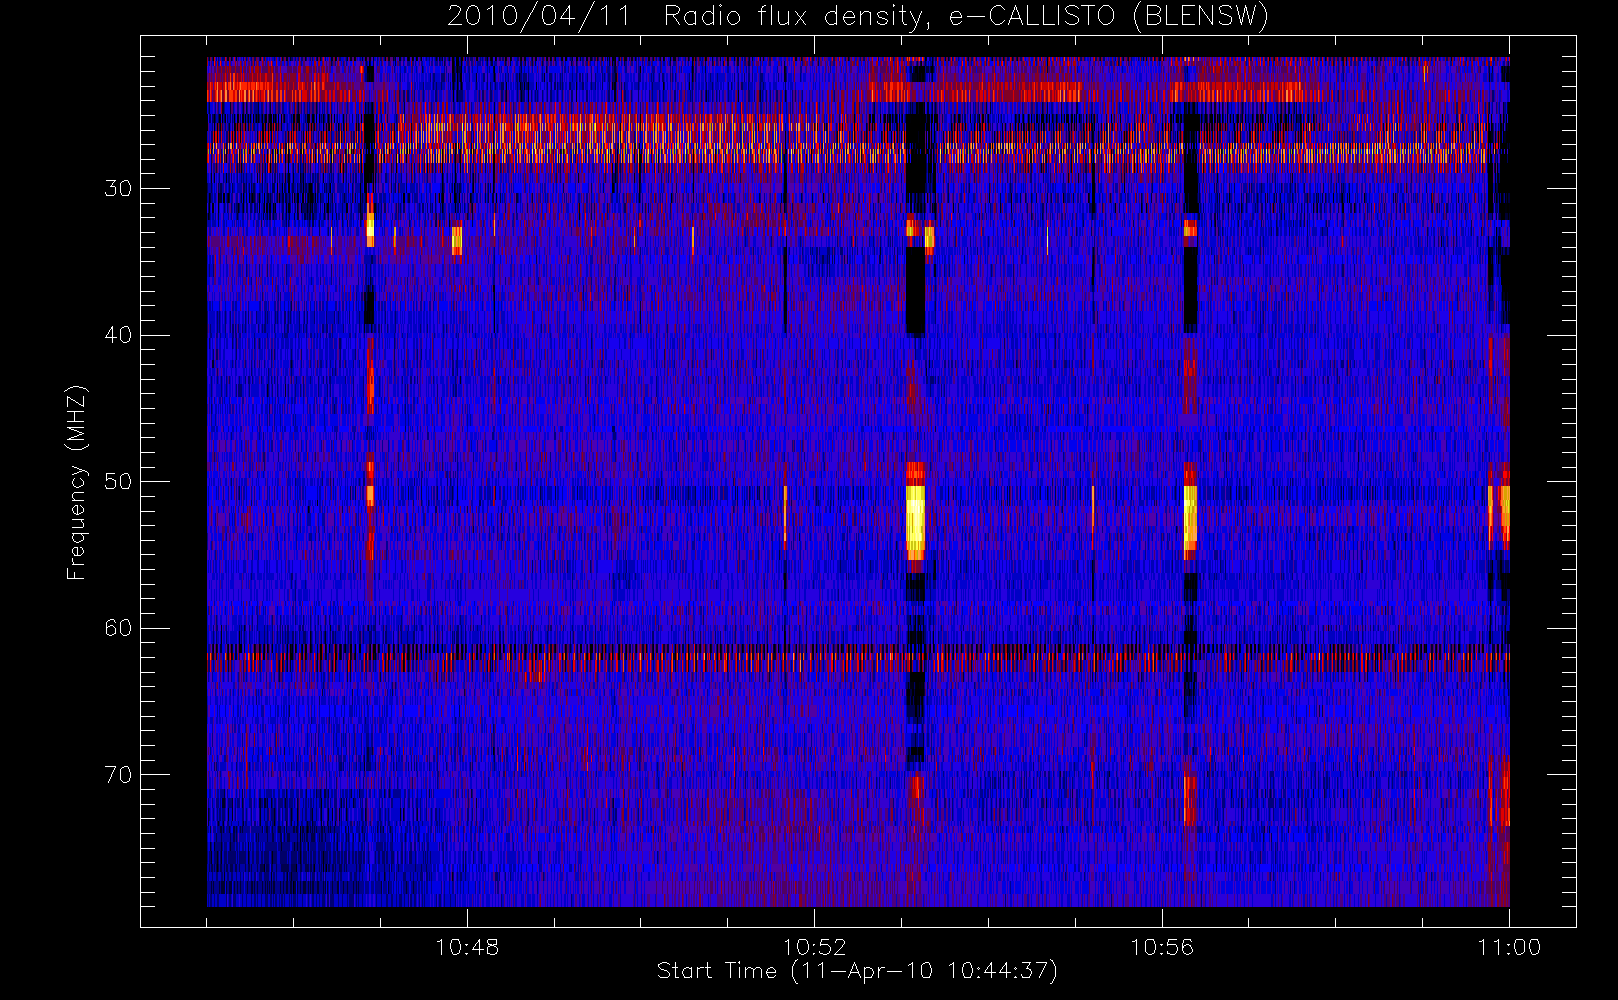Click the 40 frequency tick label
The image size is (1618, 1000).
(118, 335)
